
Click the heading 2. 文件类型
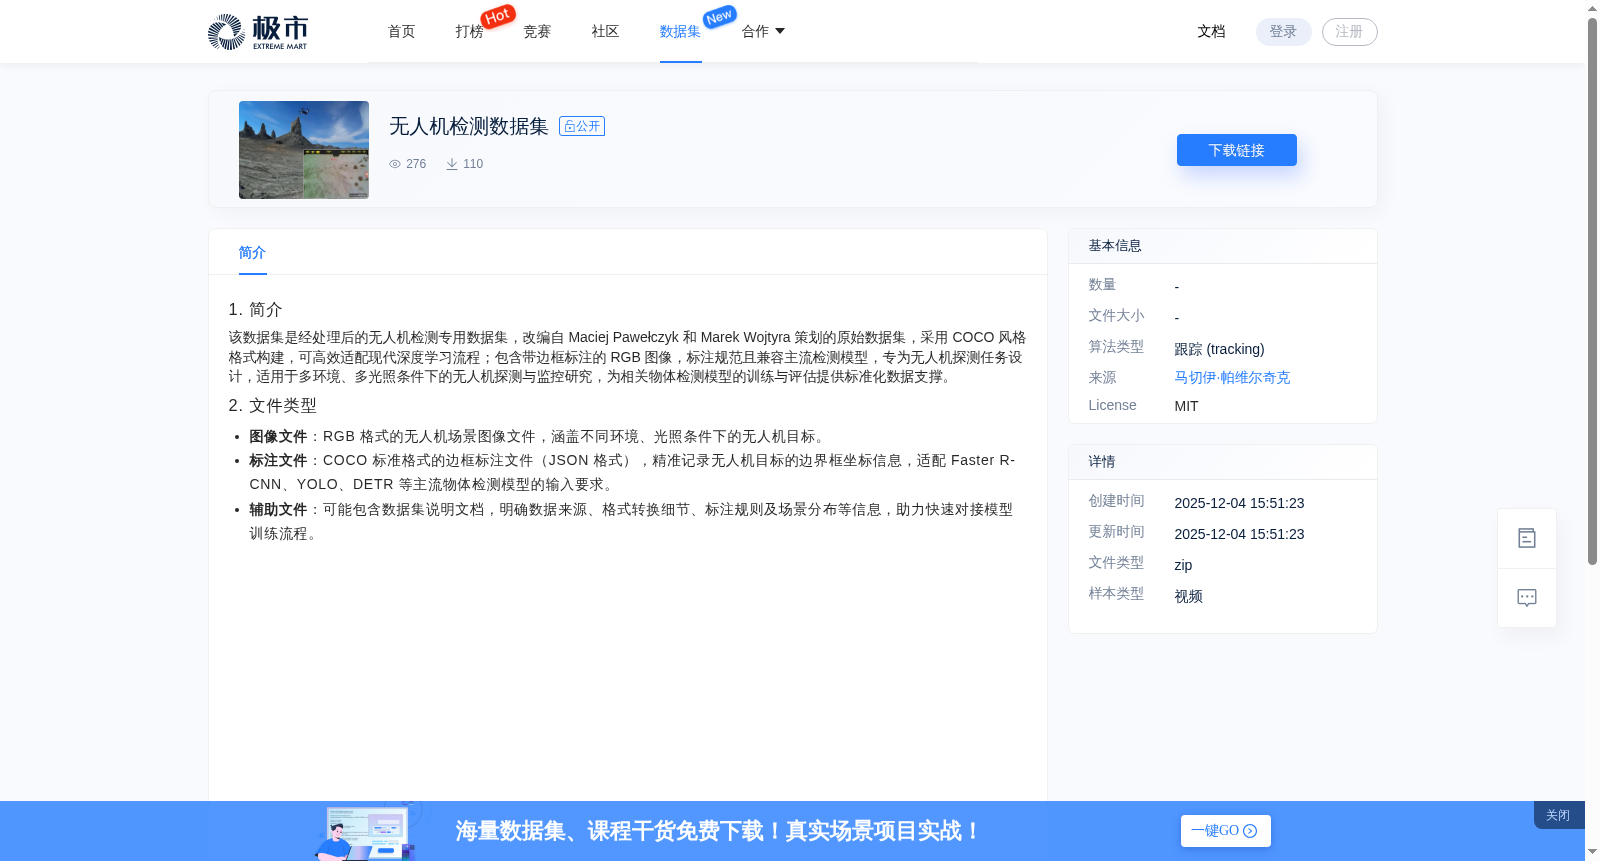[272, 406]
